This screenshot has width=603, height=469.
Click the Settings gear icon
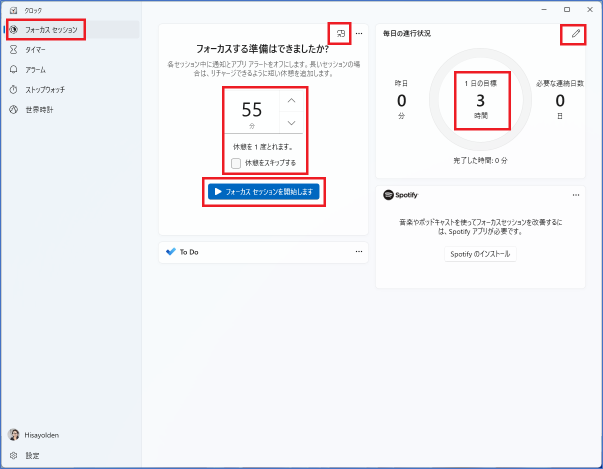click(13, 455)
